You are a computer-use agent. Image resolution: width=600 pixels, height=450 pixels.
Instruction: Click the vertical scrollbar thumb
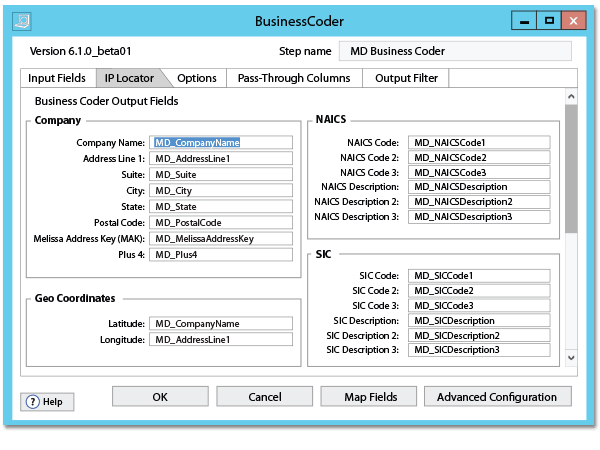(x=571, y=168)
